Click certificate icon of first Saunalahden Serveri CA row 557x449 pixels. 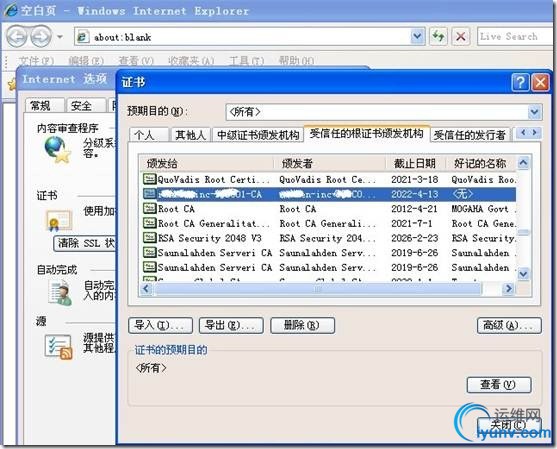pyautogui.click(x=150, y=252)
